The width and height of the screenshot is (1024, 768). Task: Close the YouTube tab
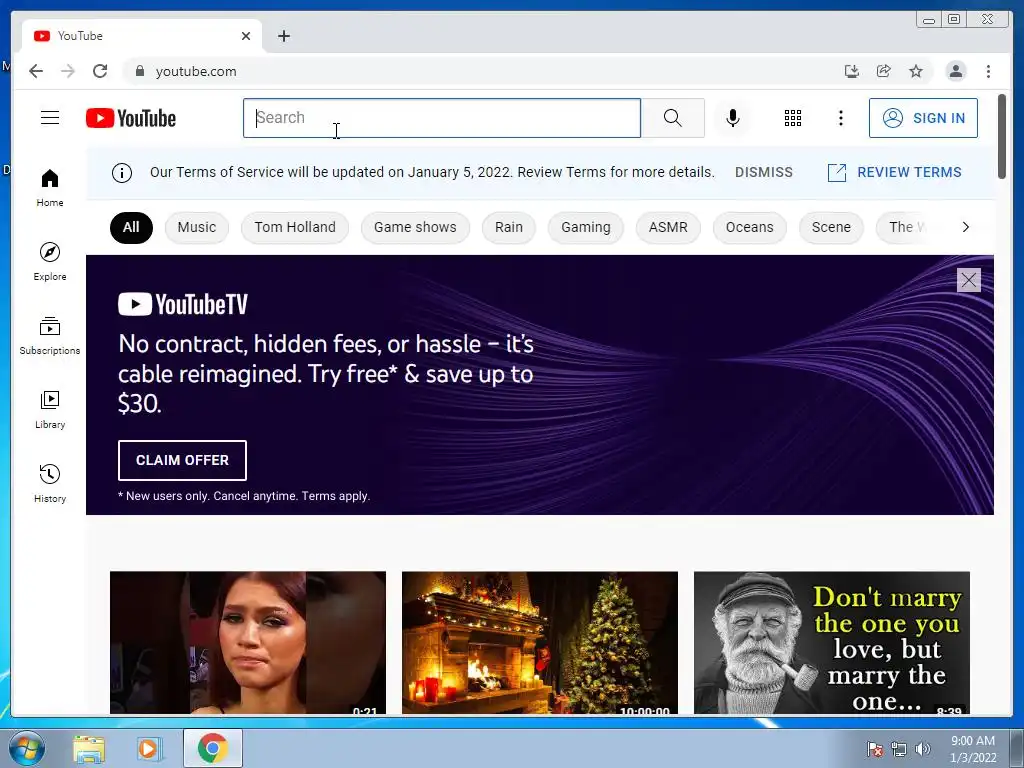point(246,36)
